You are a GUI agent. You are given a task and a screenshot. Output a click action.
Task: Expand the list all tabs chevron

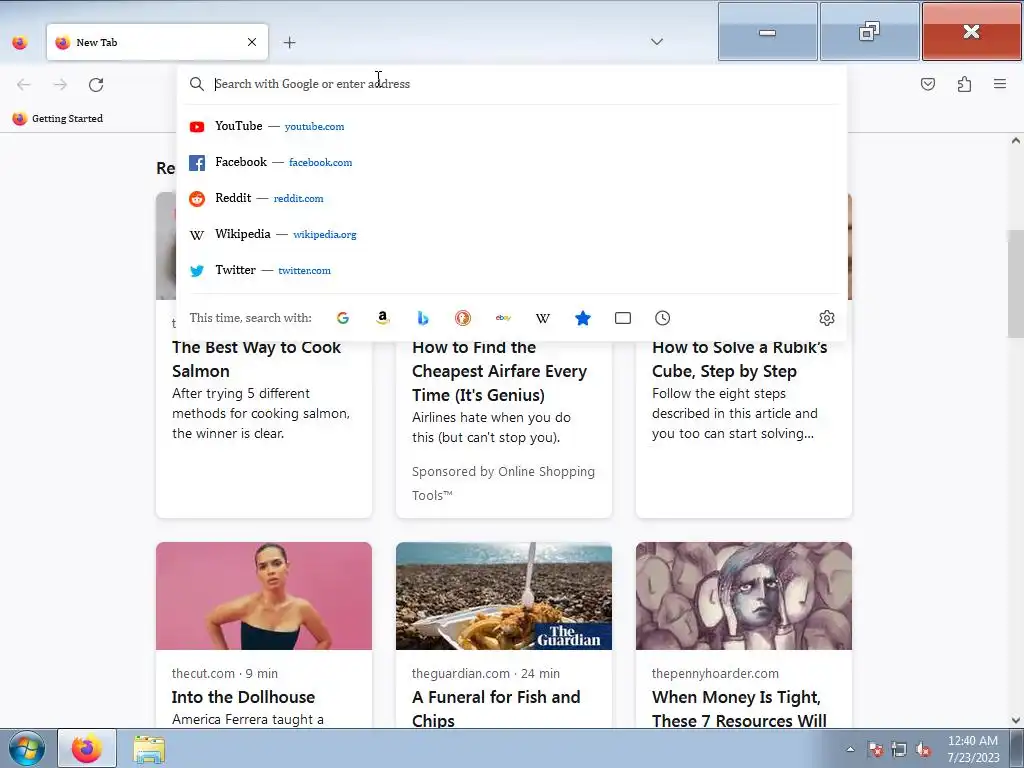click(657, 42)
